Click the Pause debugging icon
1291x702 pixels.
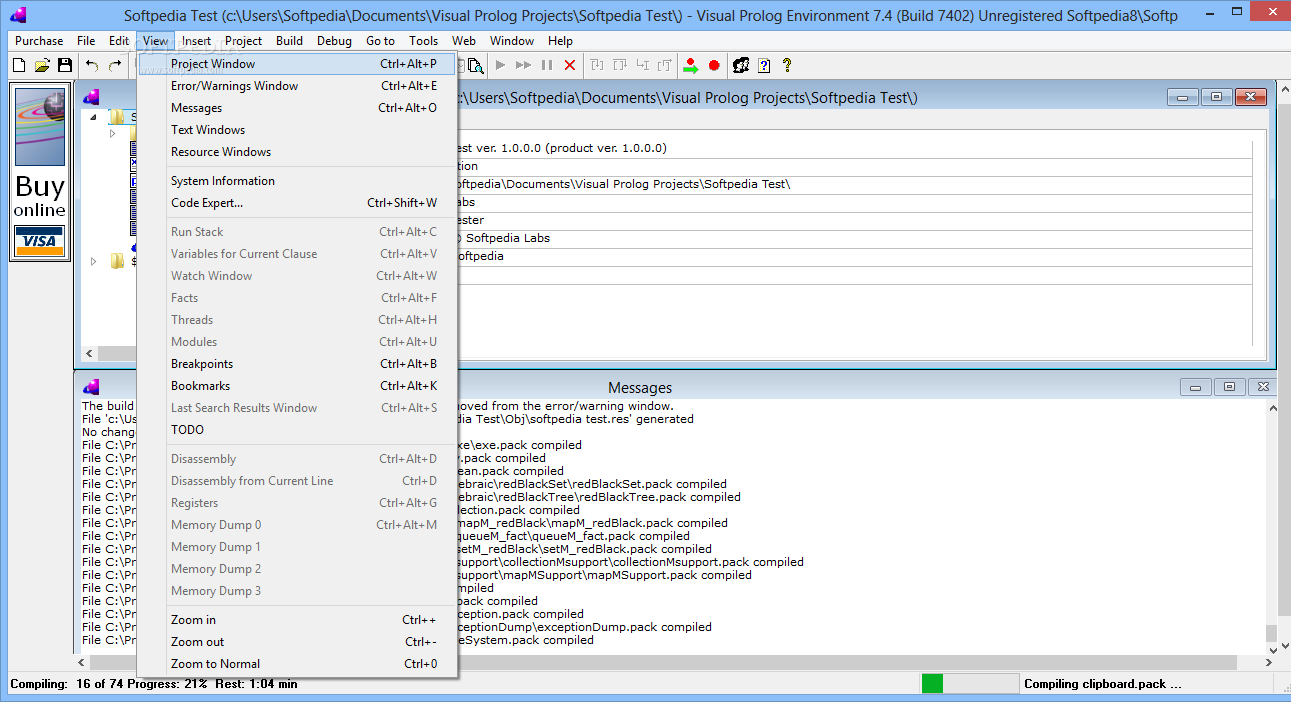coord(547,65)
